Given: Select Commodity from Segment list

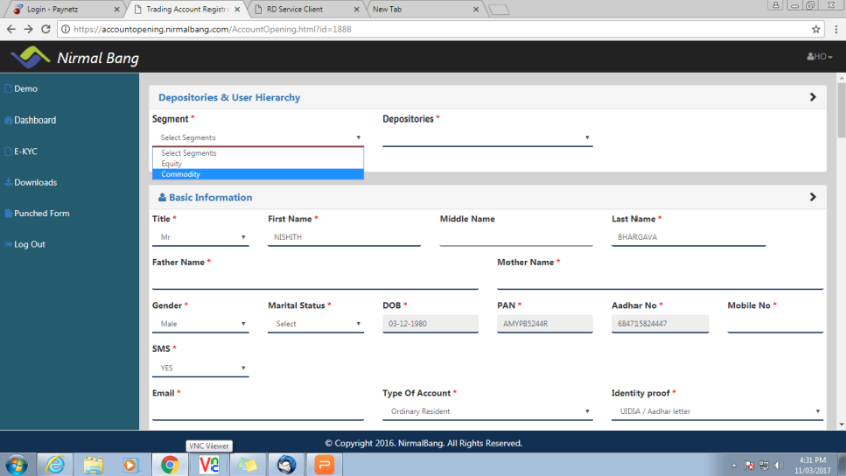Looking at the screenshot, I should (x=257, y=174).
